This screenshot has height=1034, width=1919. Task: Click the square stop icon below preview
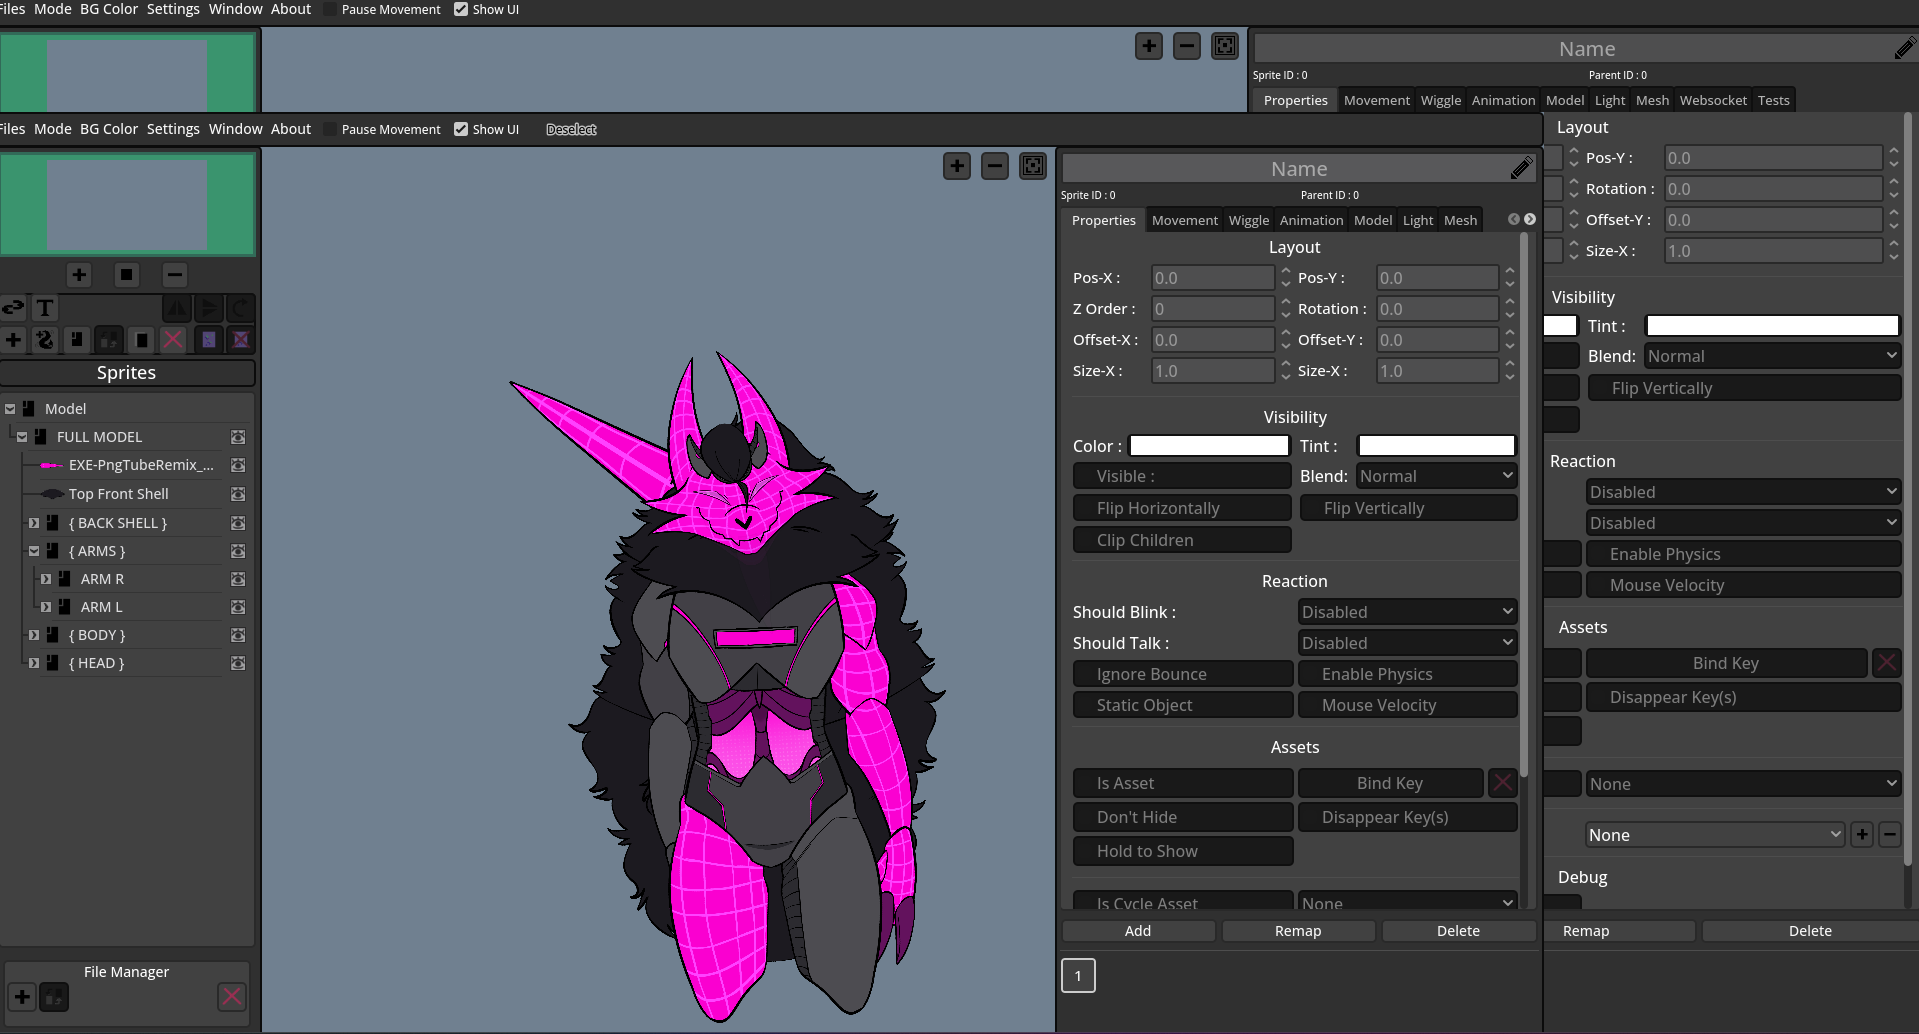point(127,275)
